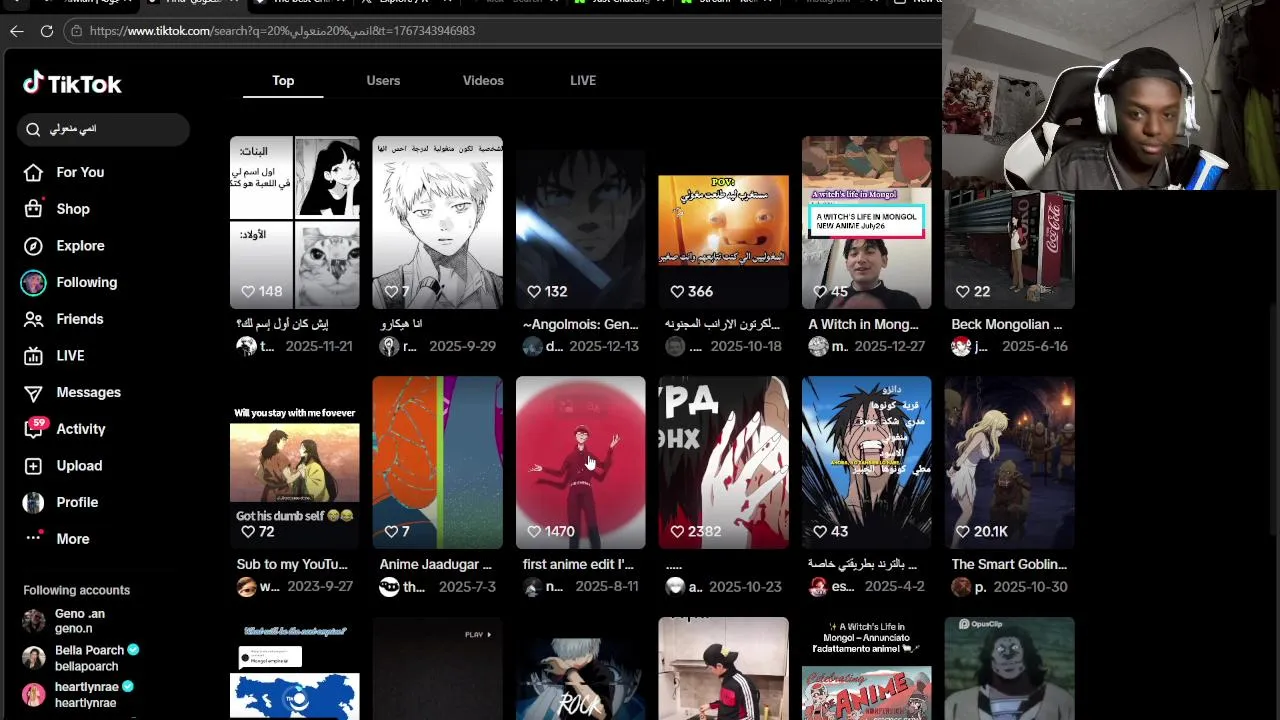Switch to the Videos tab

pyautogui.click(x=483, y=80)
